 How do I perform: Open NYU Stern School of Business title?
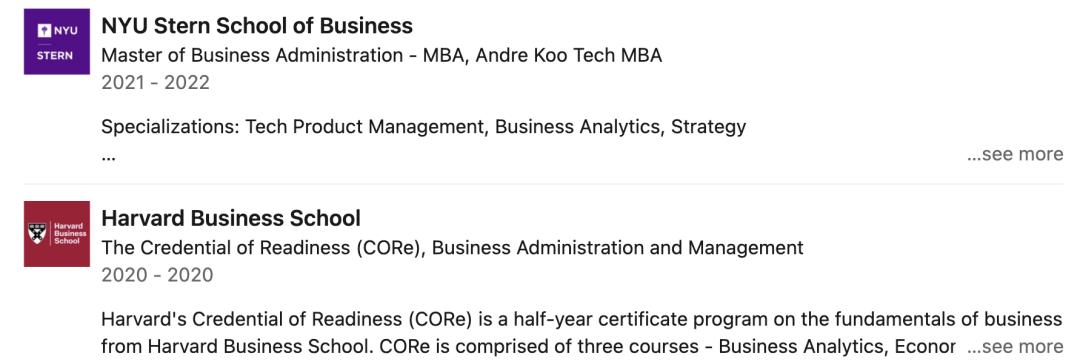click(257, 26)
